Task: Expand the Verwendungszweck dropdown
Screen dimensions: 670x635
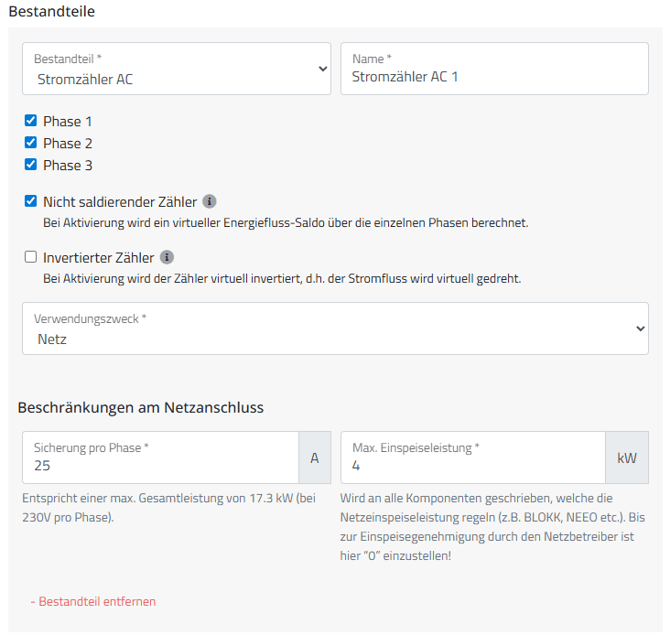Action: (335, 329)
